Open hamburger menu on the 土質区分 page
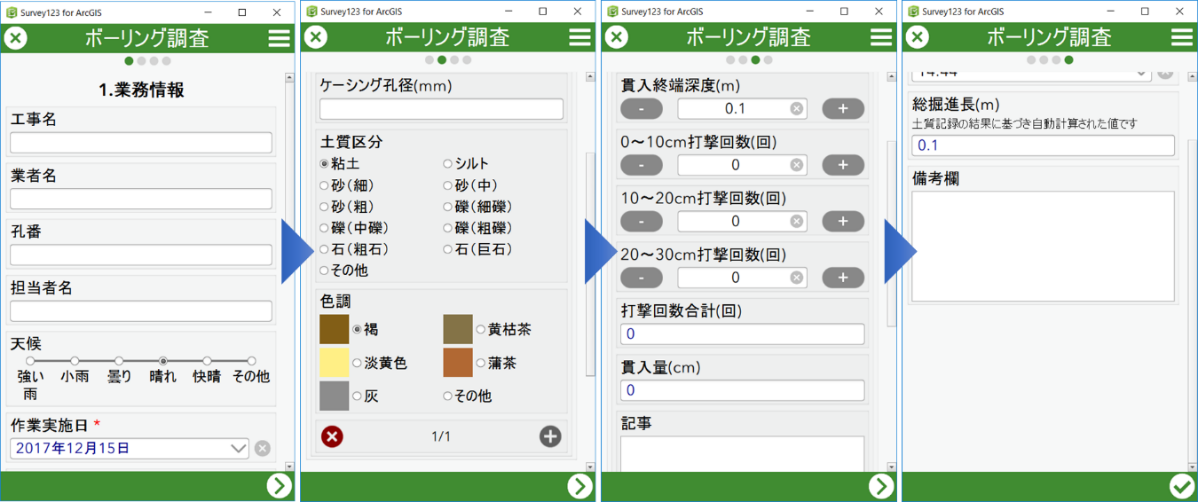This screenshot has height=502, width=1198. coord(580,37)
